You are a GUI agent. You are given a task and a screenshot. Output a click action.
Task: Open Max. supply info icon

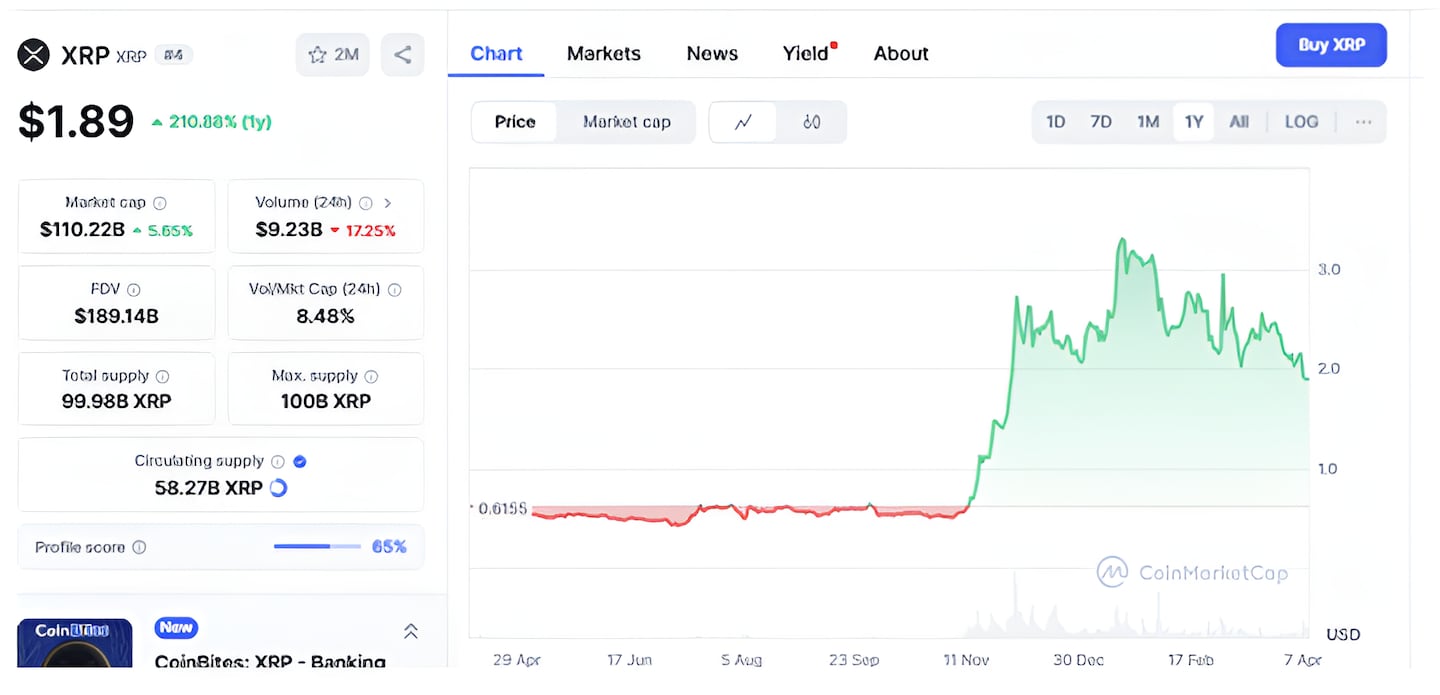coord(371,376)
